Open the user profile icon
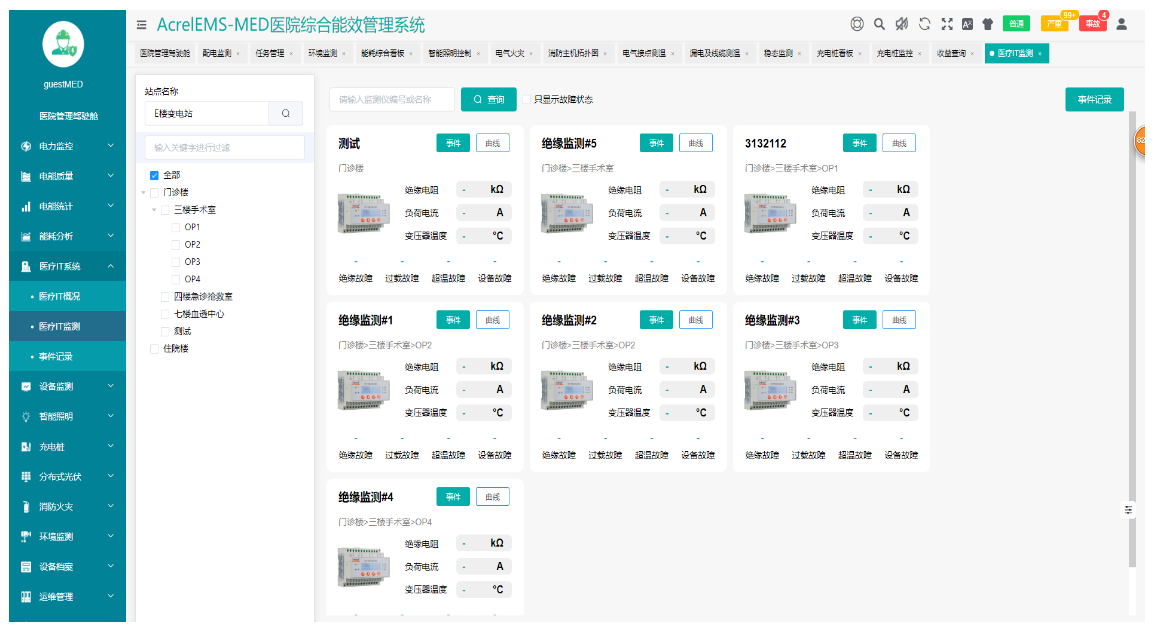 (x=1121, y=24)
